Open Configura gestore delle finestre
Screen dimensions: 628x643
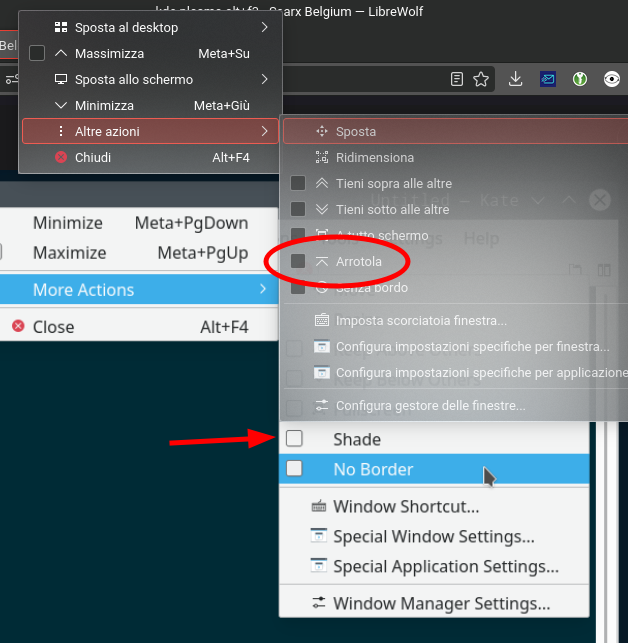[455, 405]
